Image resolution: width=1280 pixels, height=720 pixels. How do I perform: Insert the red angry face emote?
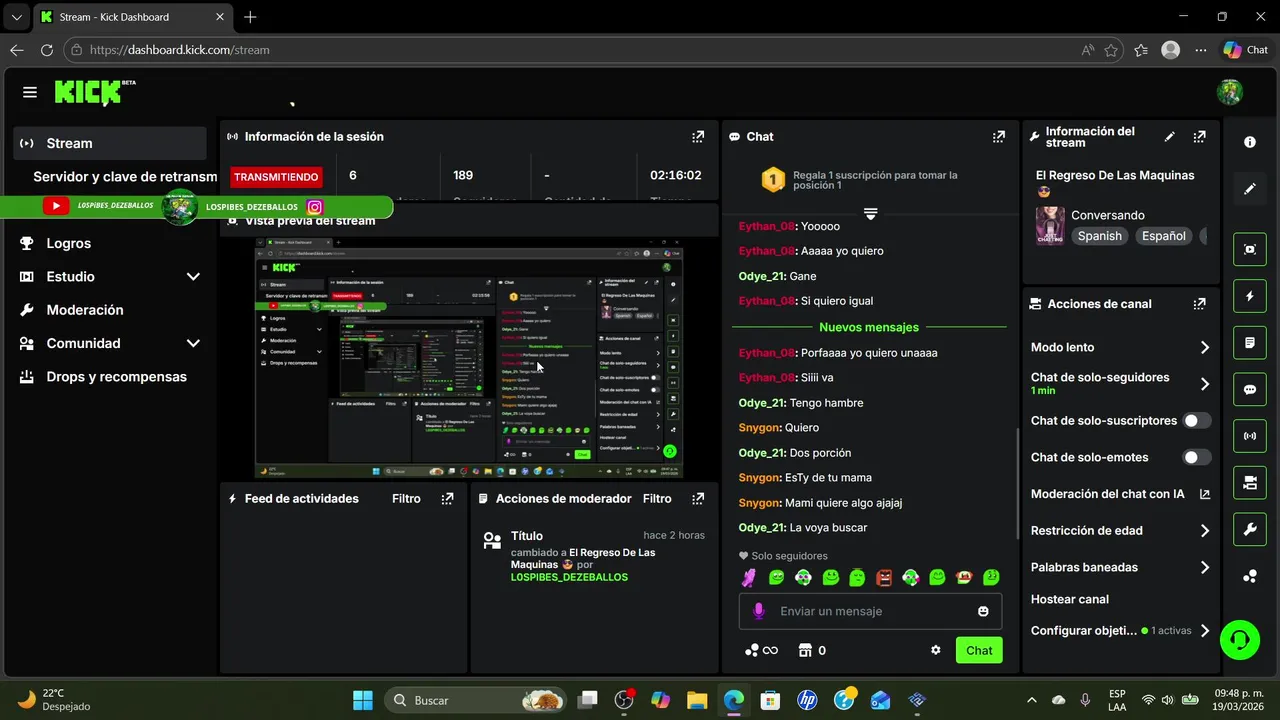pos(884,577)
